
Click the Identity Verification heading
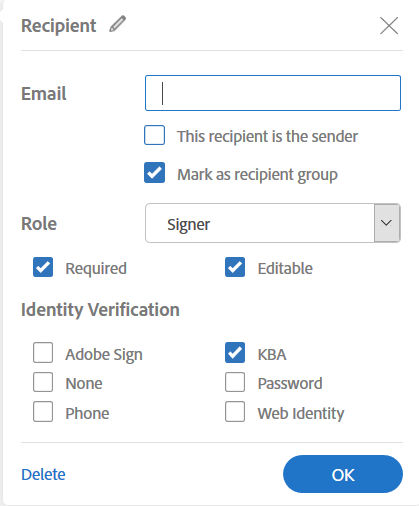(x=100, y=310)
